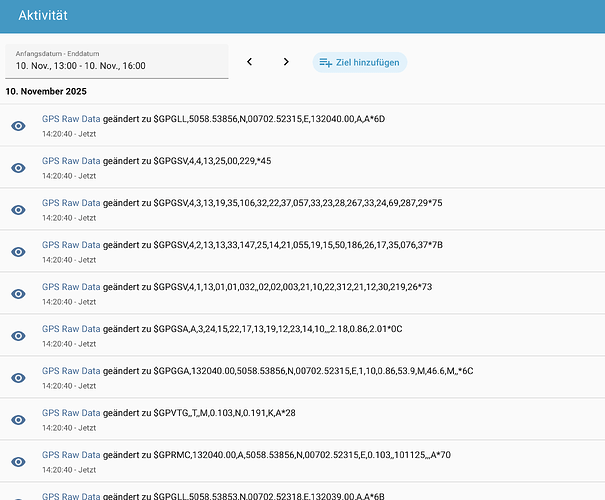Image resolution: width=605 pixels, height=500 pixels.
Task: Click the eye icon beside the $GPGSV,4,4 entry
Action: [x=18, y=168]
